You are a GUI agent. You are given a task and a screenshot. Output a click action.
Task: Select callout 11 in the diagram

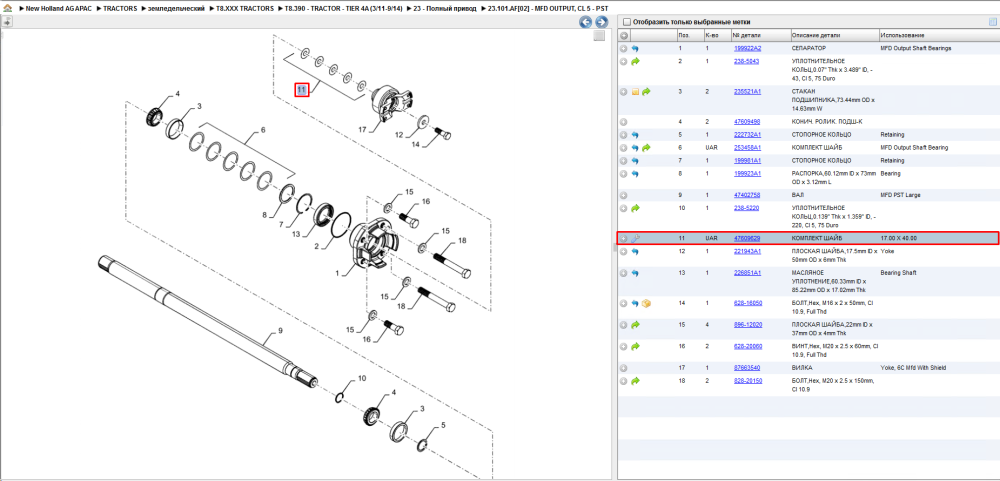[x=302, y=90]
